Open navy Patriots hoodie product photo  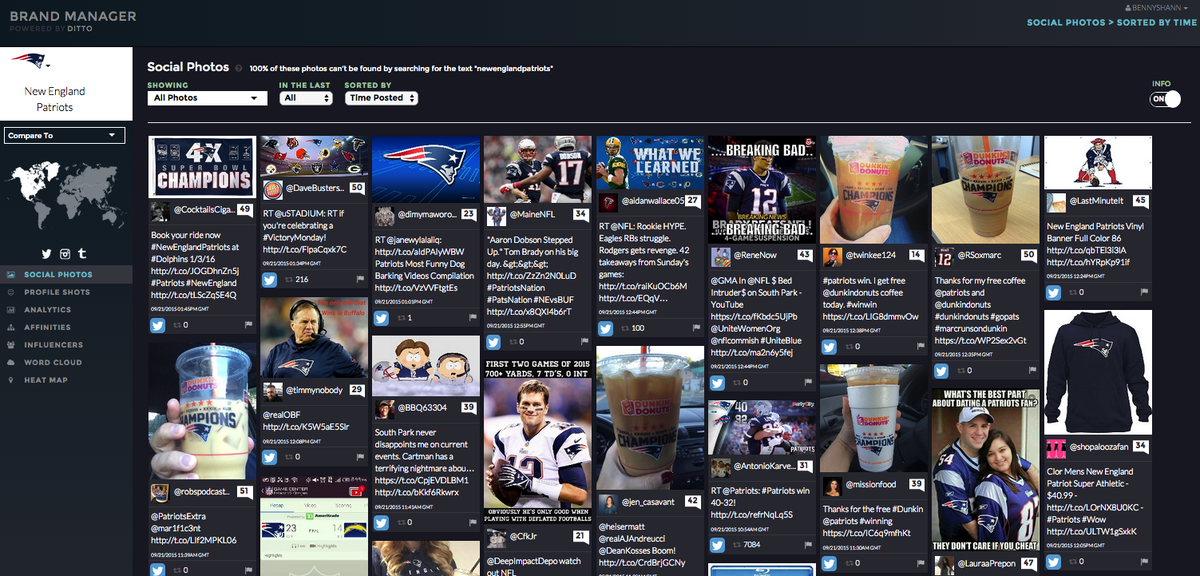pos(1098,373)
